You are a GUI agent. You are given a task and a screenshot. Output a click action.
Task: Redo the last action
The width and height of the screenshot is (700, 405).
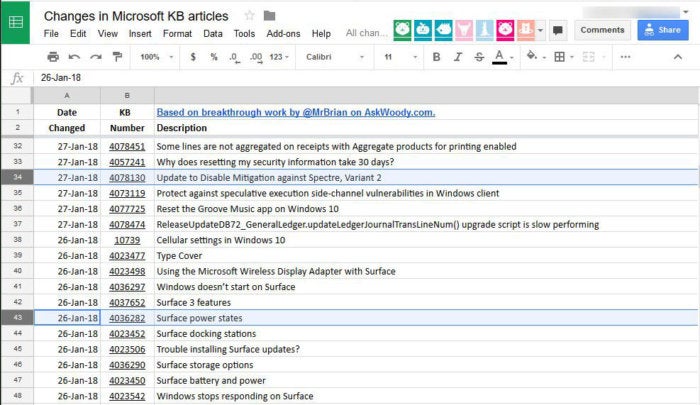click(x=96, y=57)
